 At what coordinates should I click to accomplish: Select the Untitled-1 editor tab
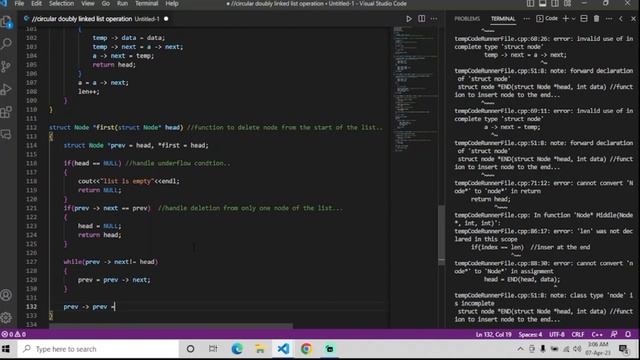coord(96,19)
